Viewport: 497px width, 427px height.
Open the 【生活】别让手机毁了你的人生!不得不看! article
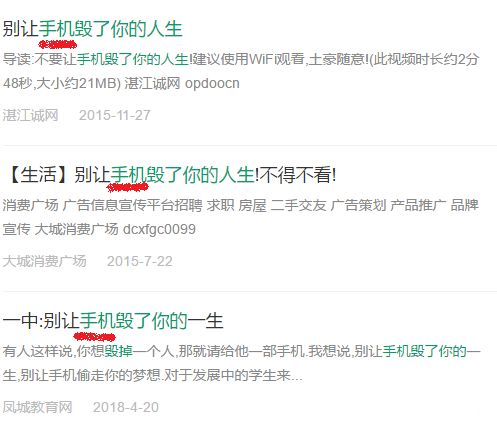point(170,175)
